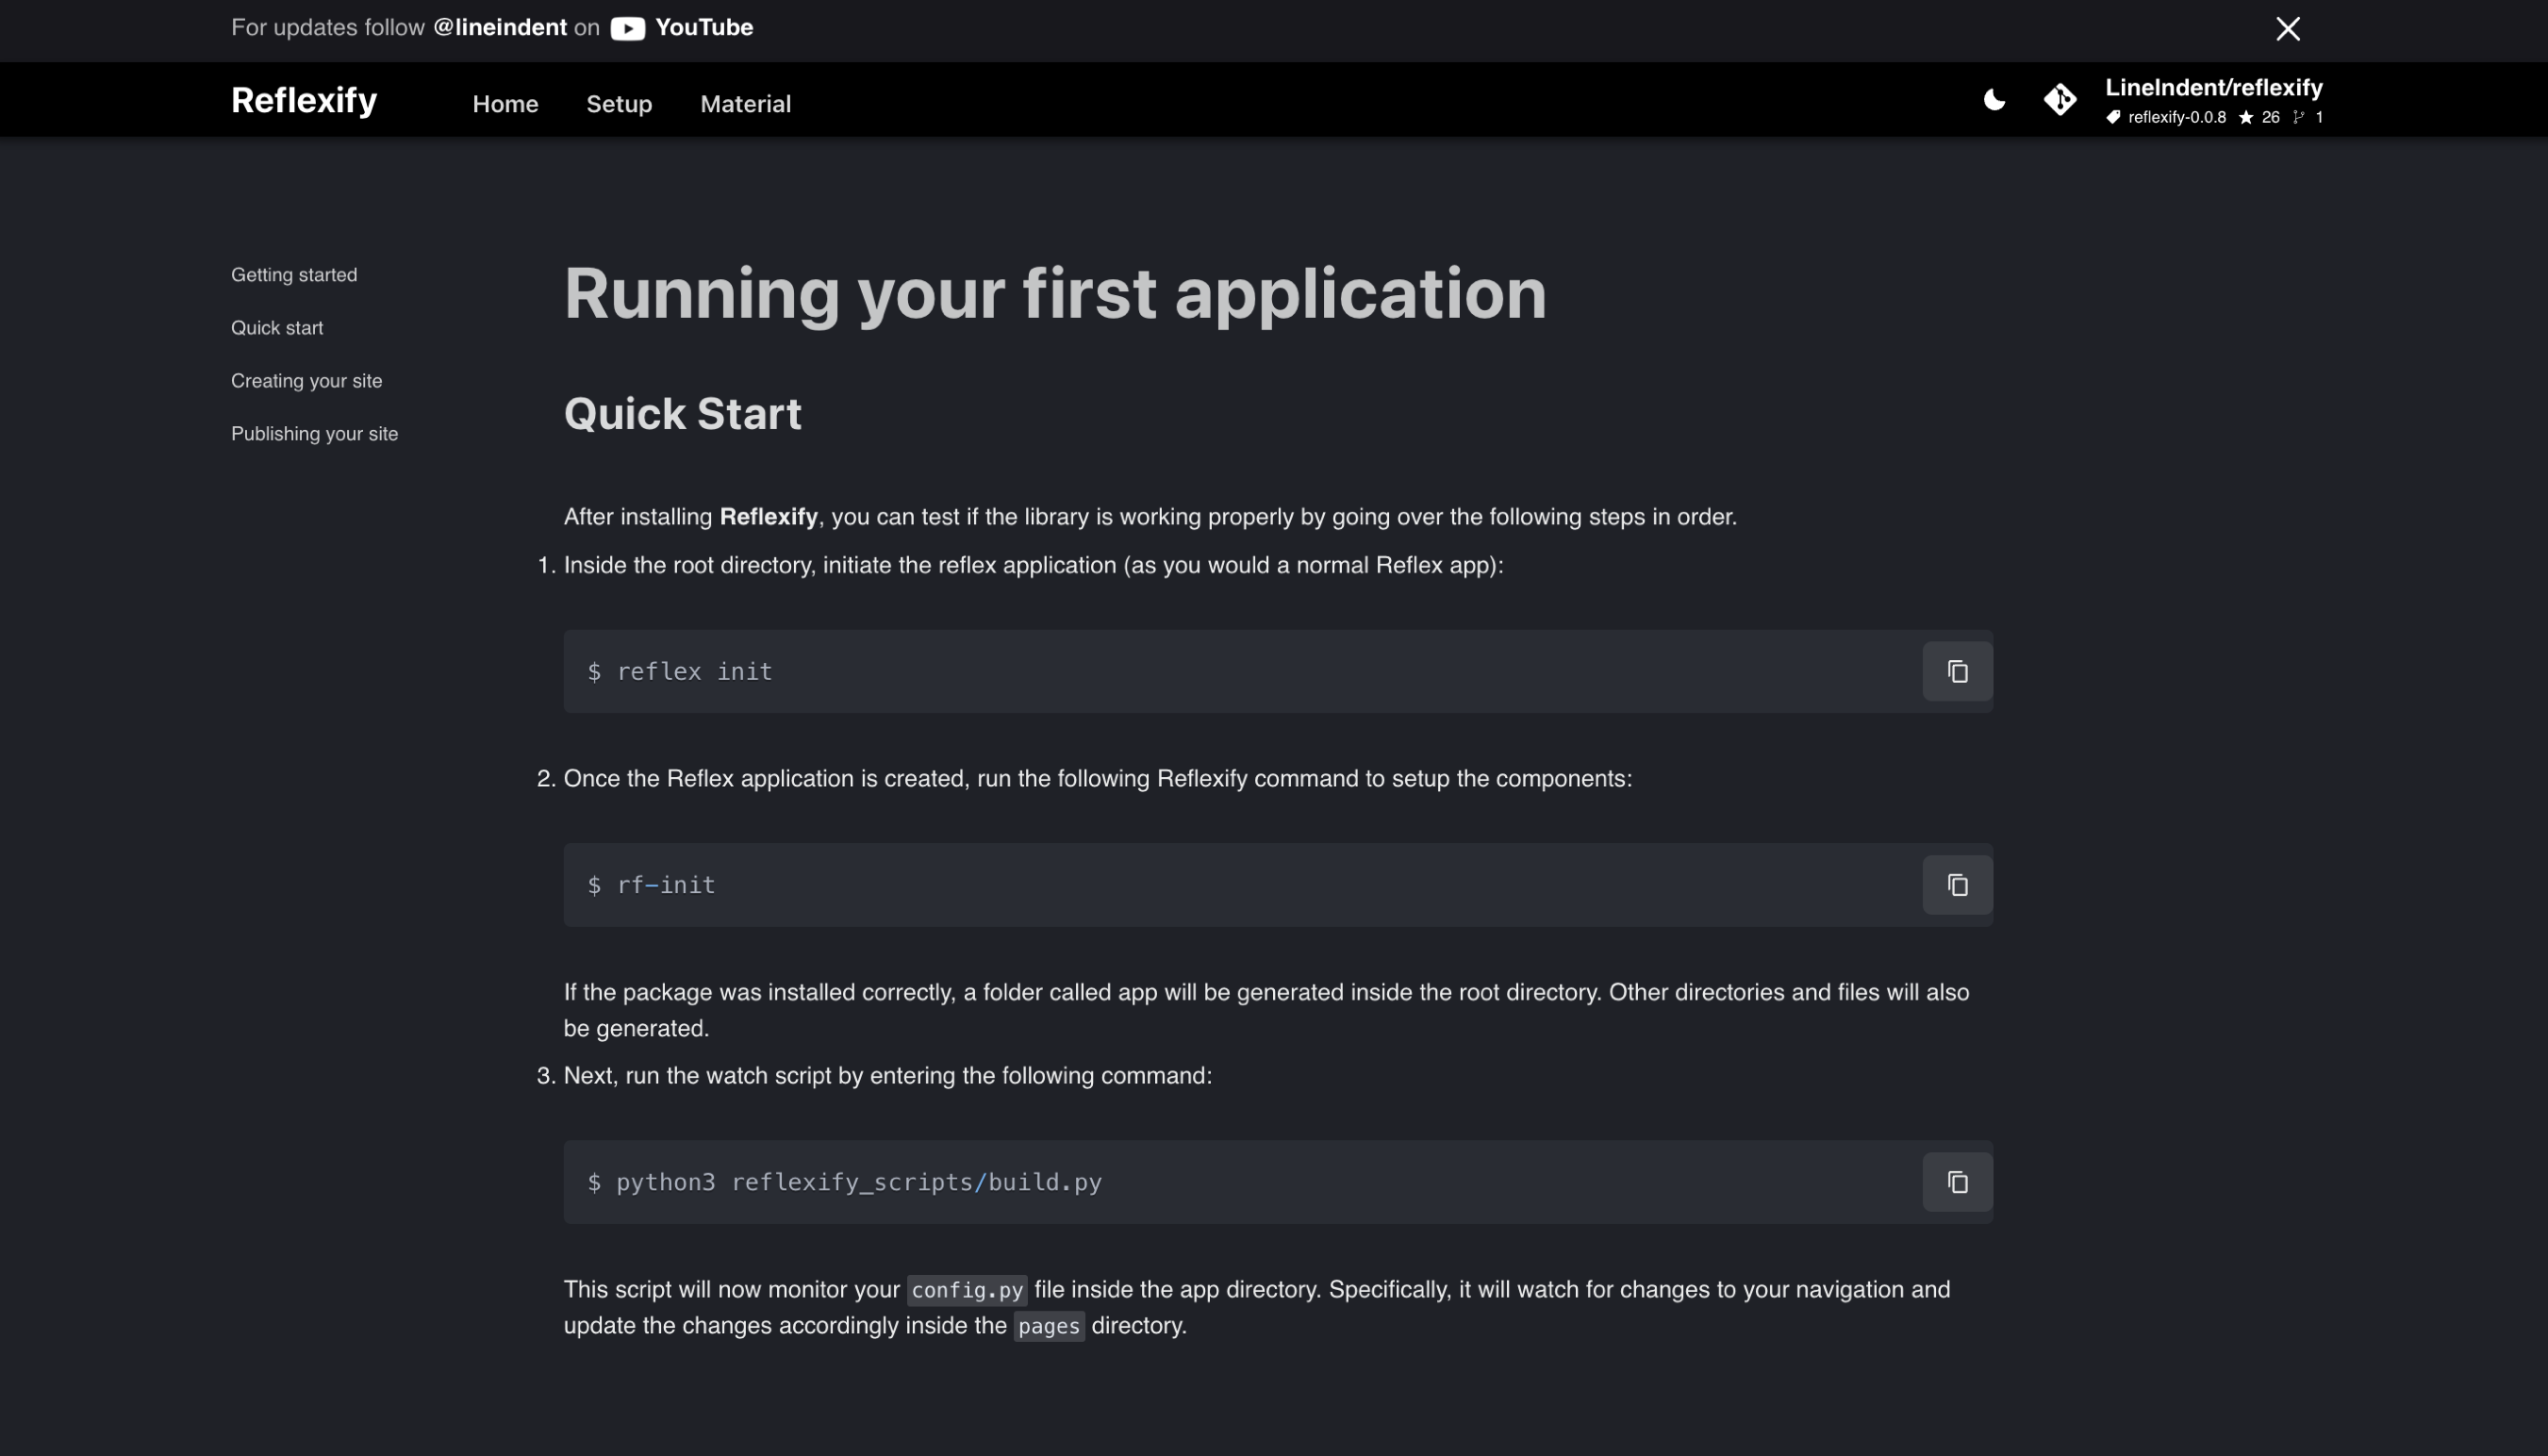Copy the python3 build.py command
Screen dimensions: 2548x1456
1957,1182
